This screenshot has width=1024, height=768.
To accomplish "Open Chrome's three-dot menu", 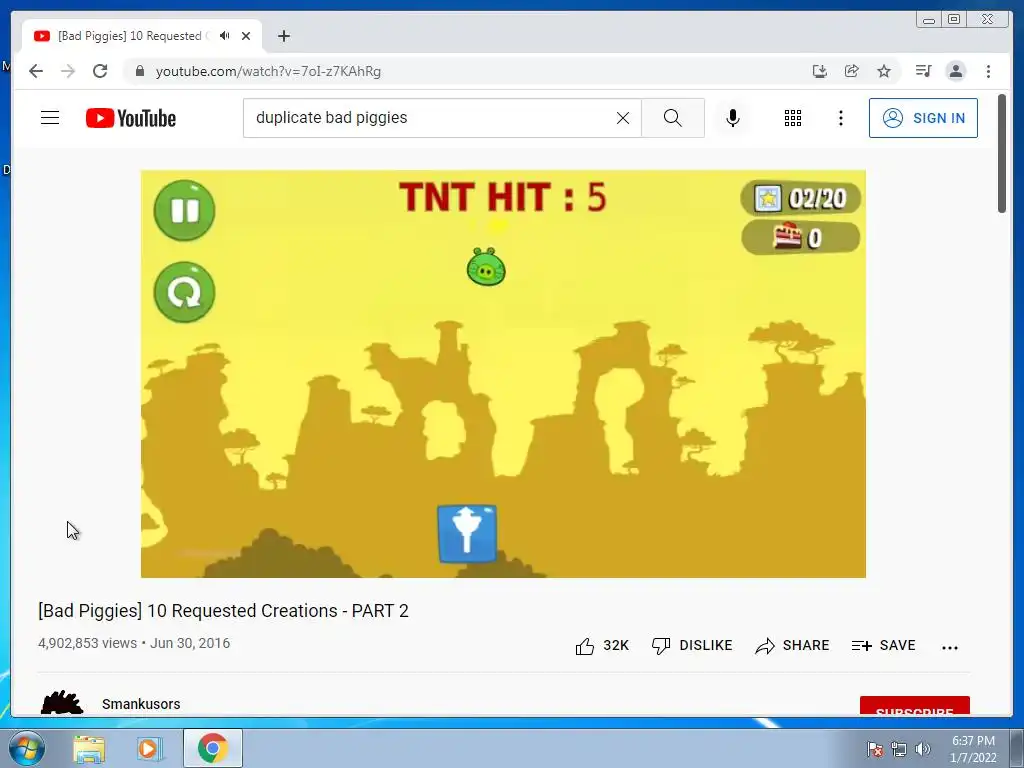I will [x=988, y=71].
